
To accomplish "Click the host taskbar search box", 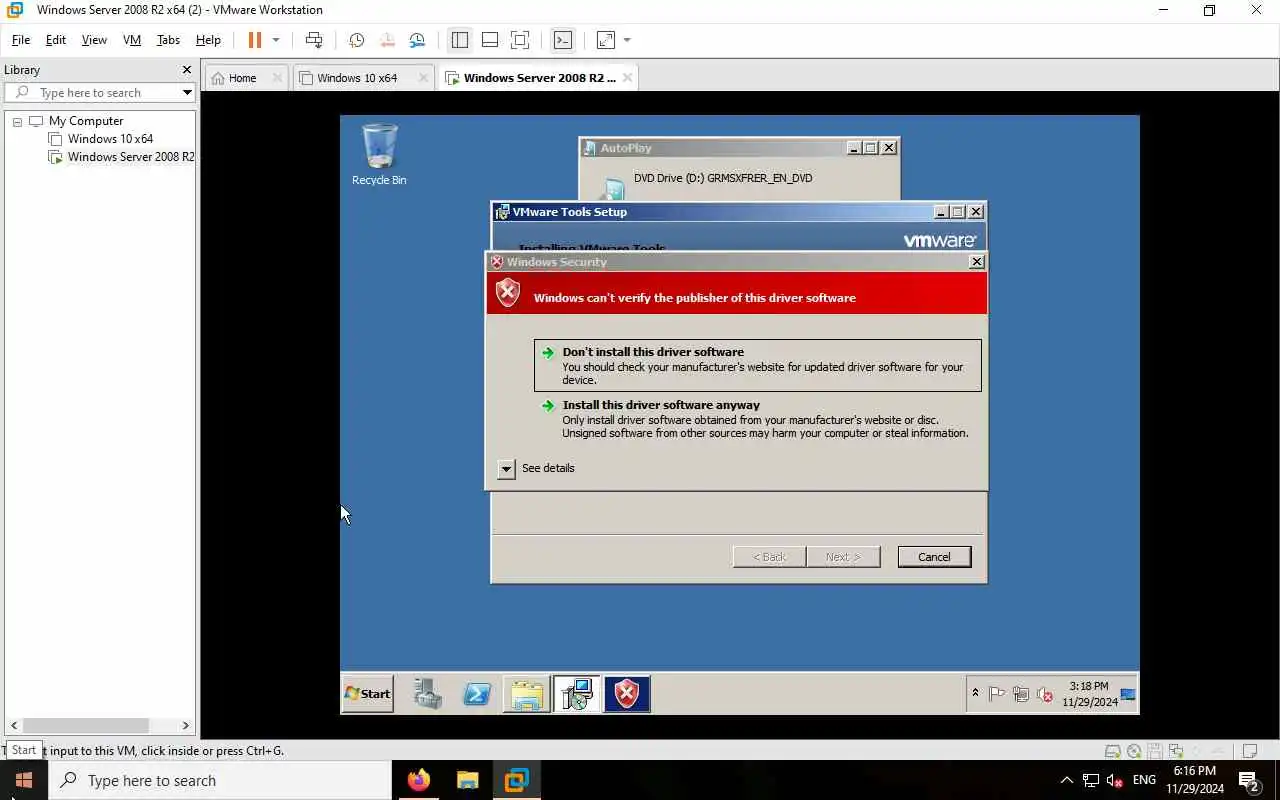I will click(220, 780).
